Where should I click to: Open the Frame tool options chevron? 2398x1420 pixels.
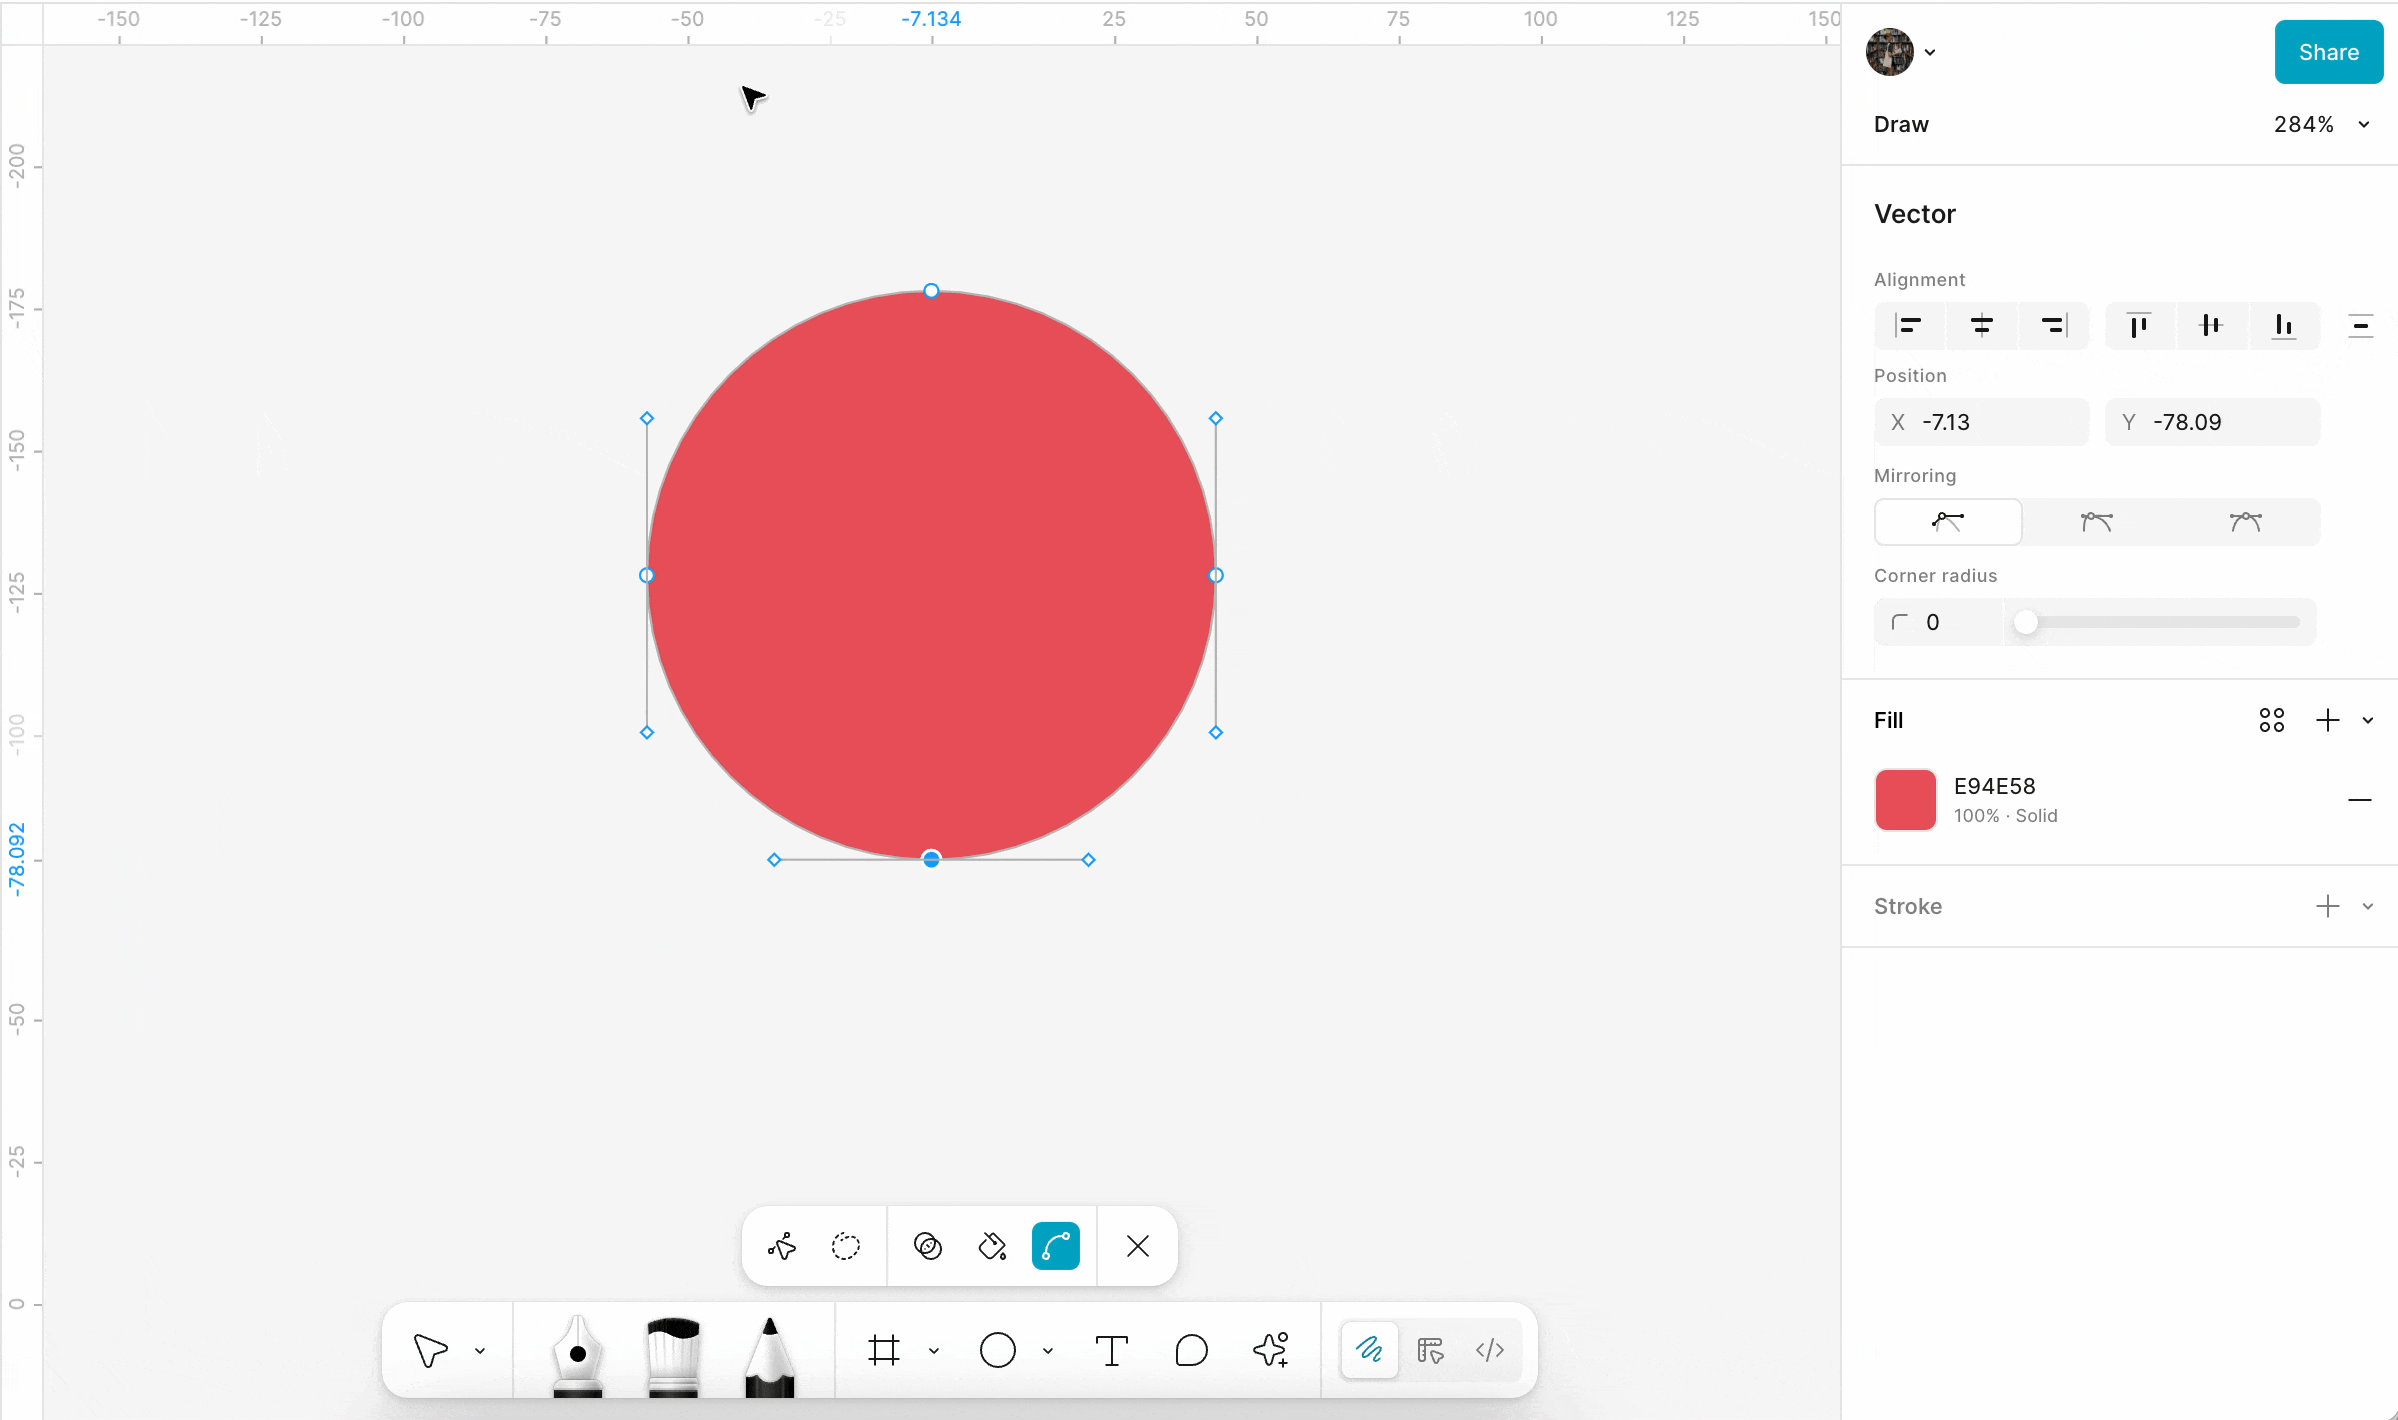click(x=934, y=1351)
